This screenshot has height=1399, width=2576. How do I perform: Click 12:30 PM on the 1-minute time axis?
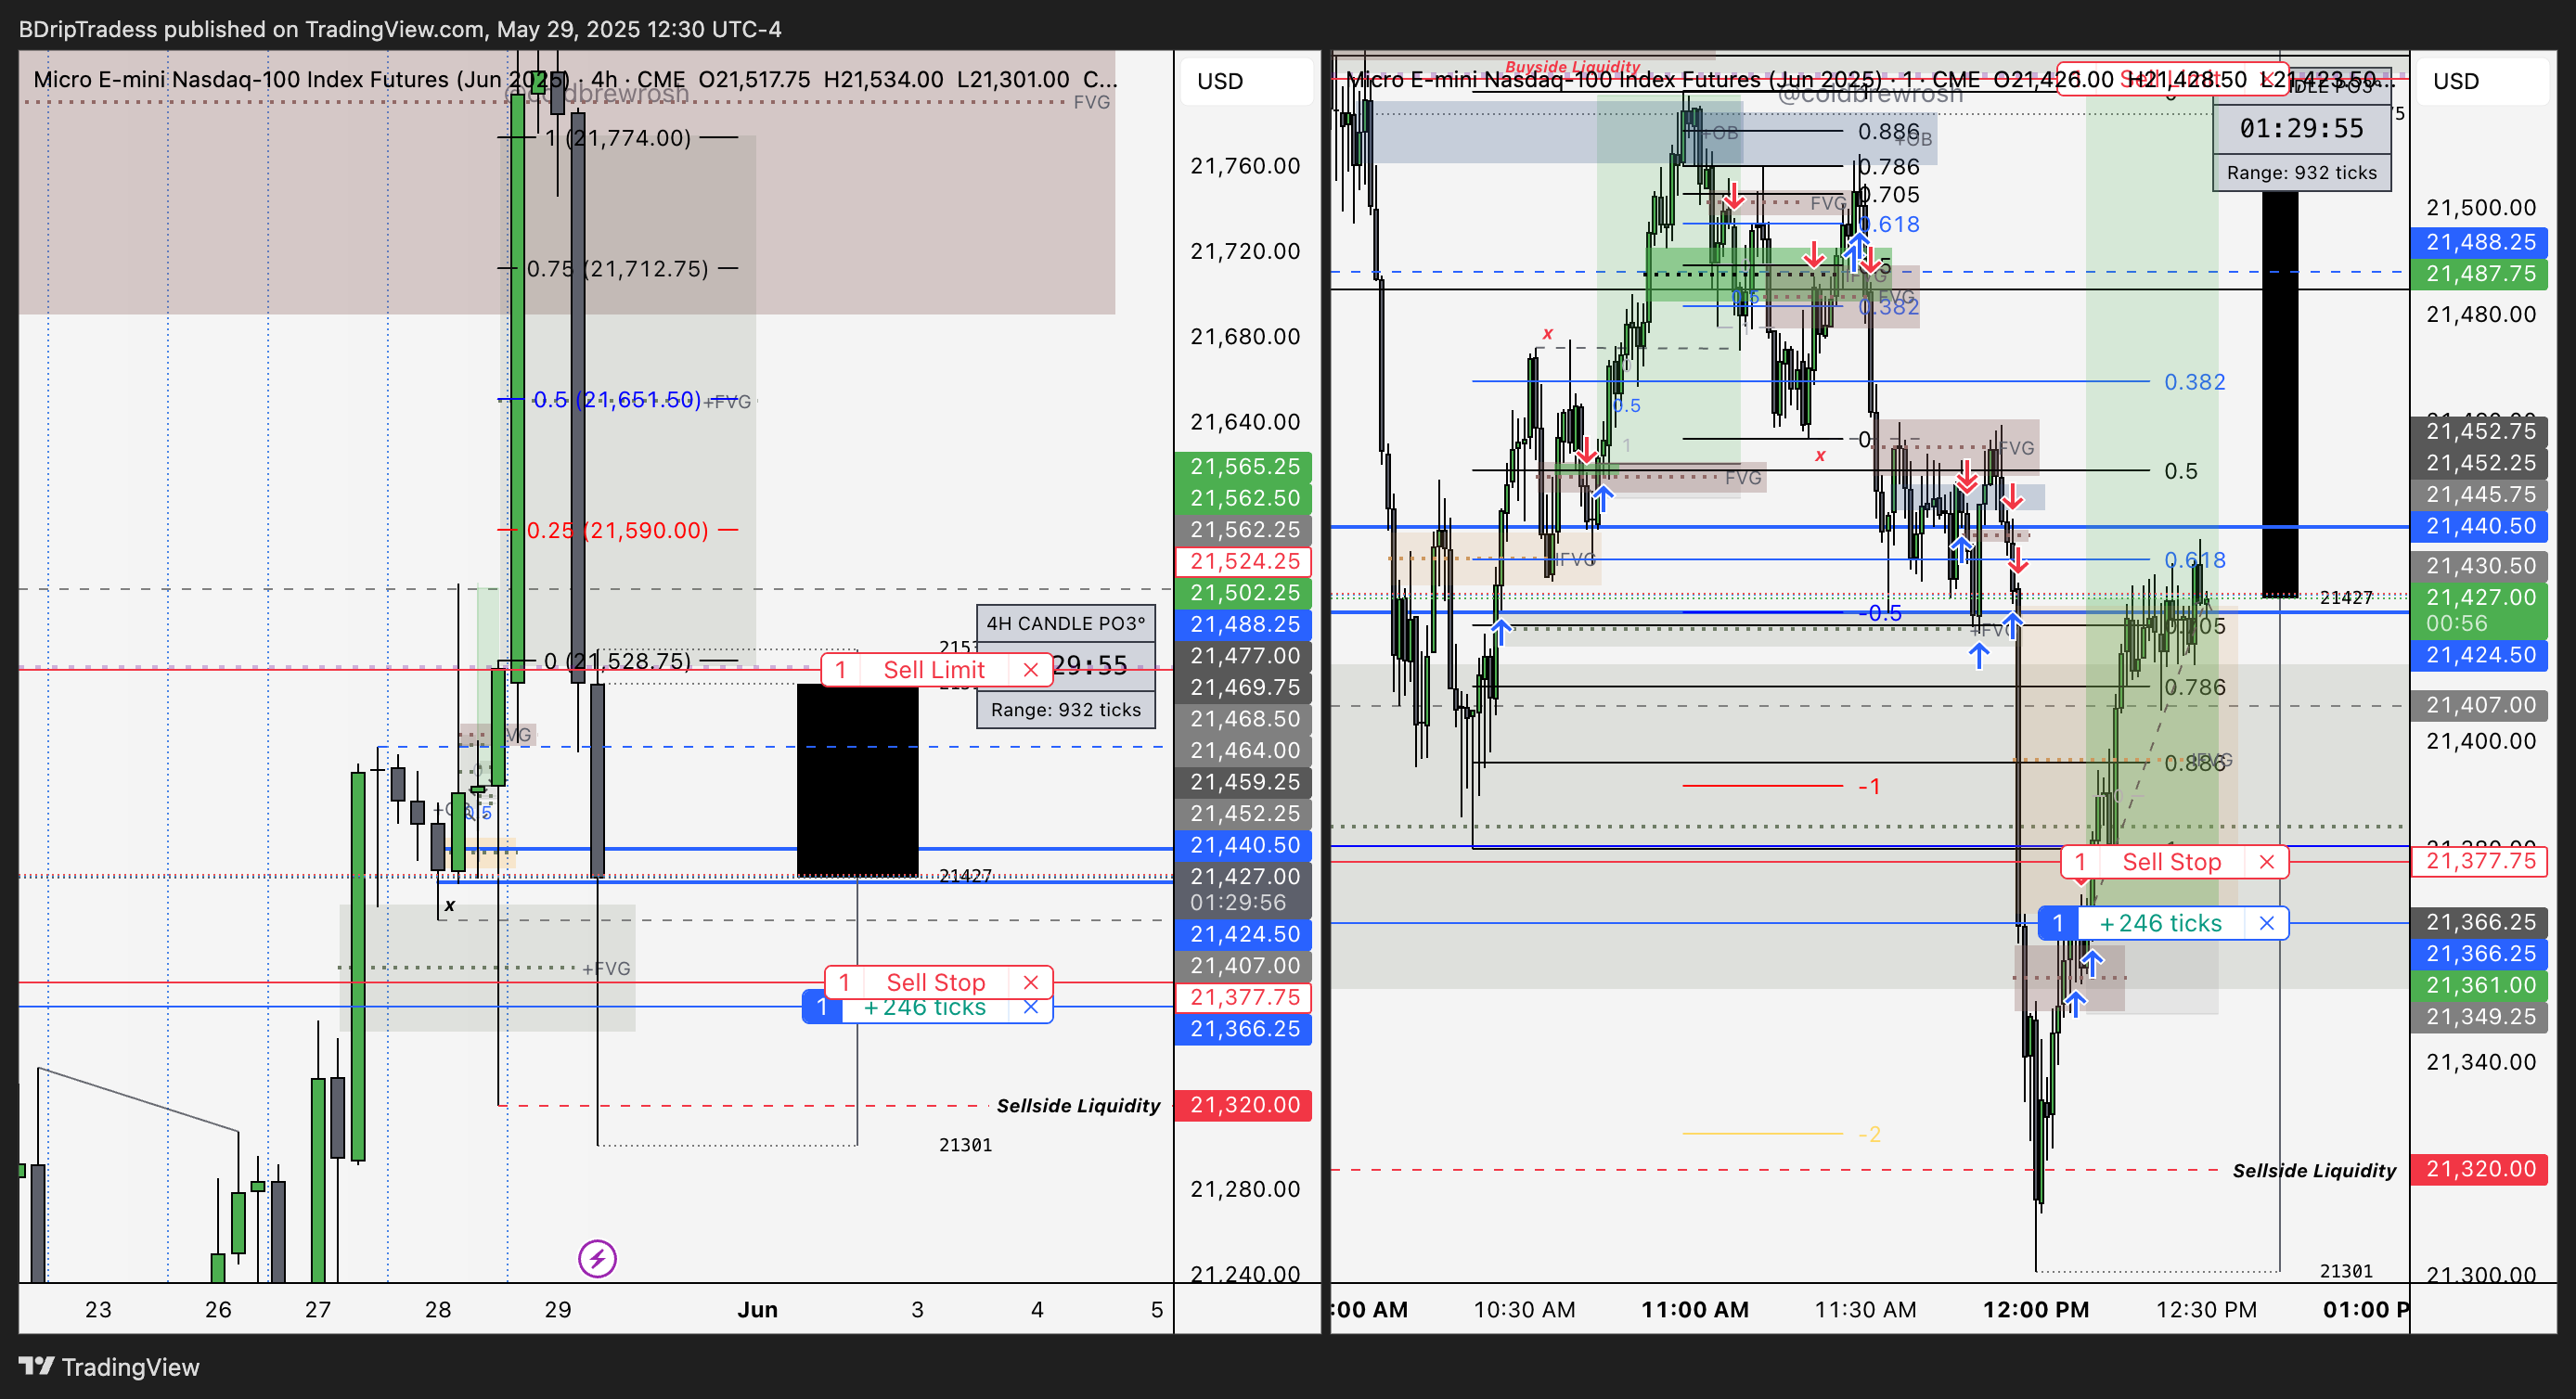[2206, 1309]
